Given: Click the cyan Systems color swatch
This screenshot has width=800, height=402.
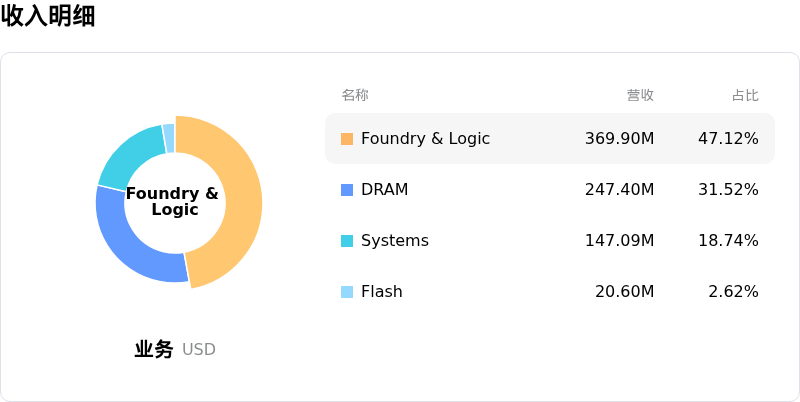Looking at the screenshot, I should tap(347, 241).
